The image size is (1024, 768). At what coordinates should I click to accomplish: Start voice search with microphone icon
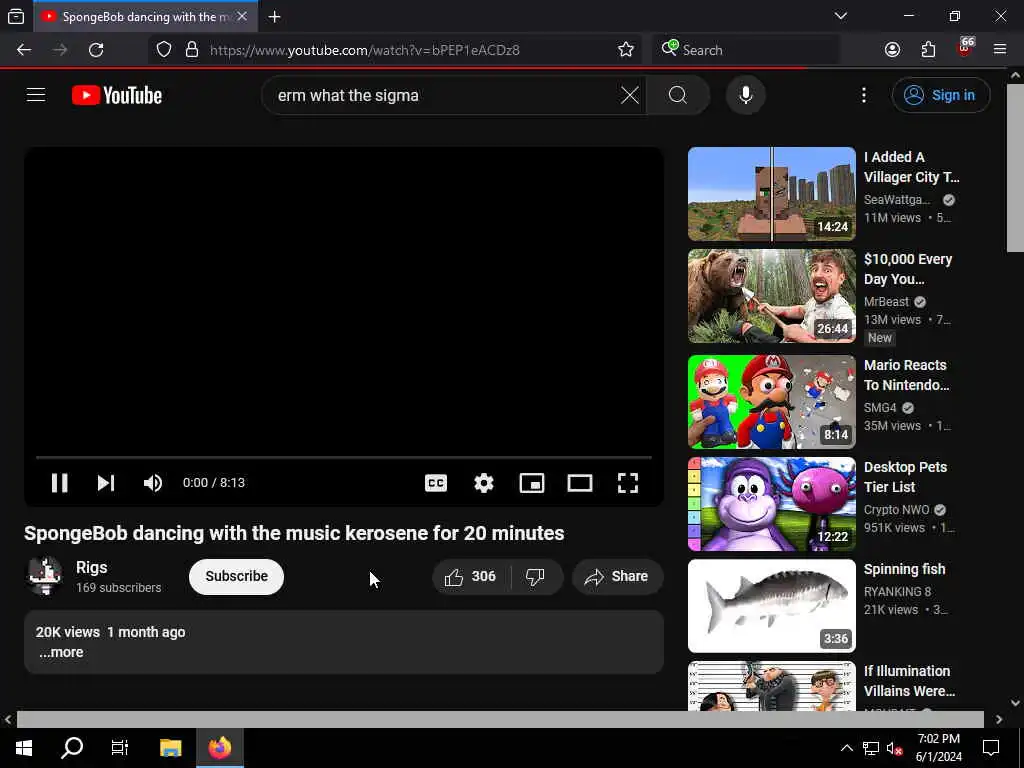[x=746, y=95]
